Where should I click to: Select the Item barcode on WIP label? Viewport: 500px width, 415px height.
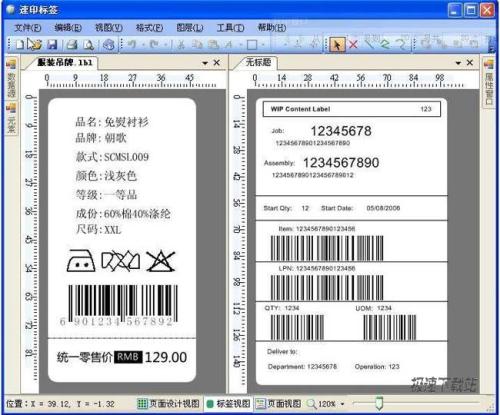pyautogui.click(x=327, y=248)
